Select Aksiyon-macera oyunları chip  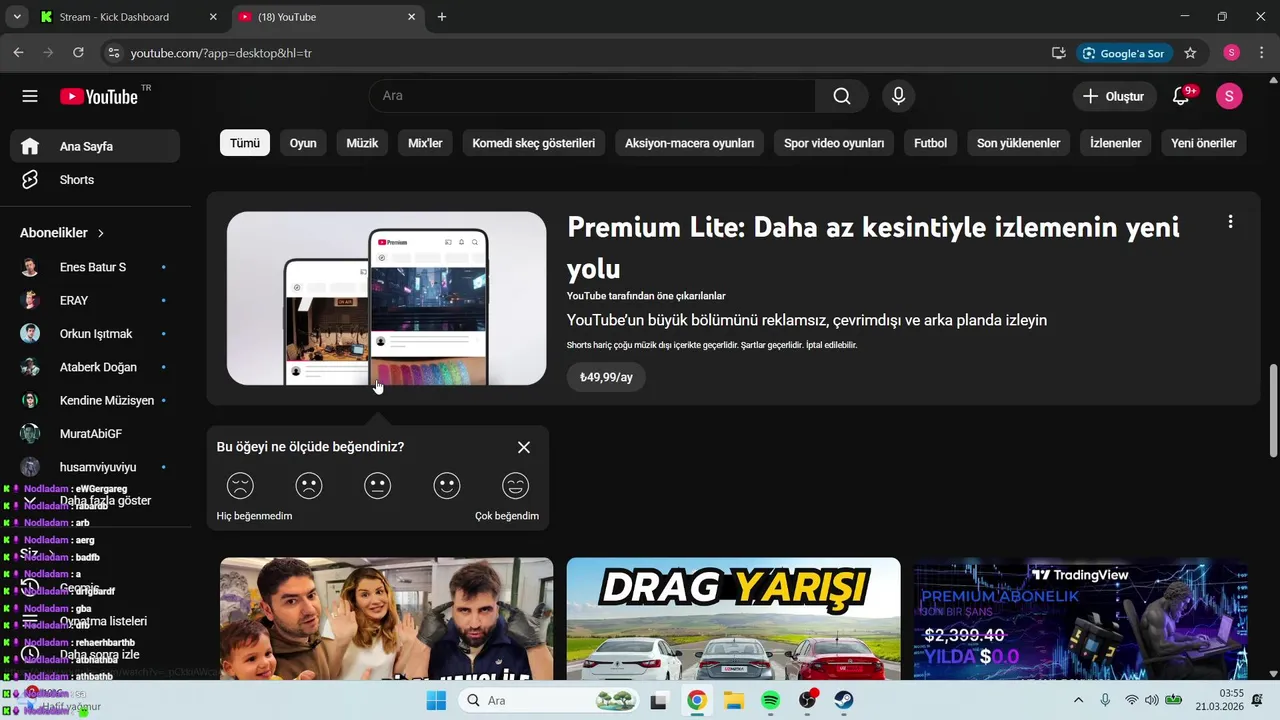(x=690, y=143)
